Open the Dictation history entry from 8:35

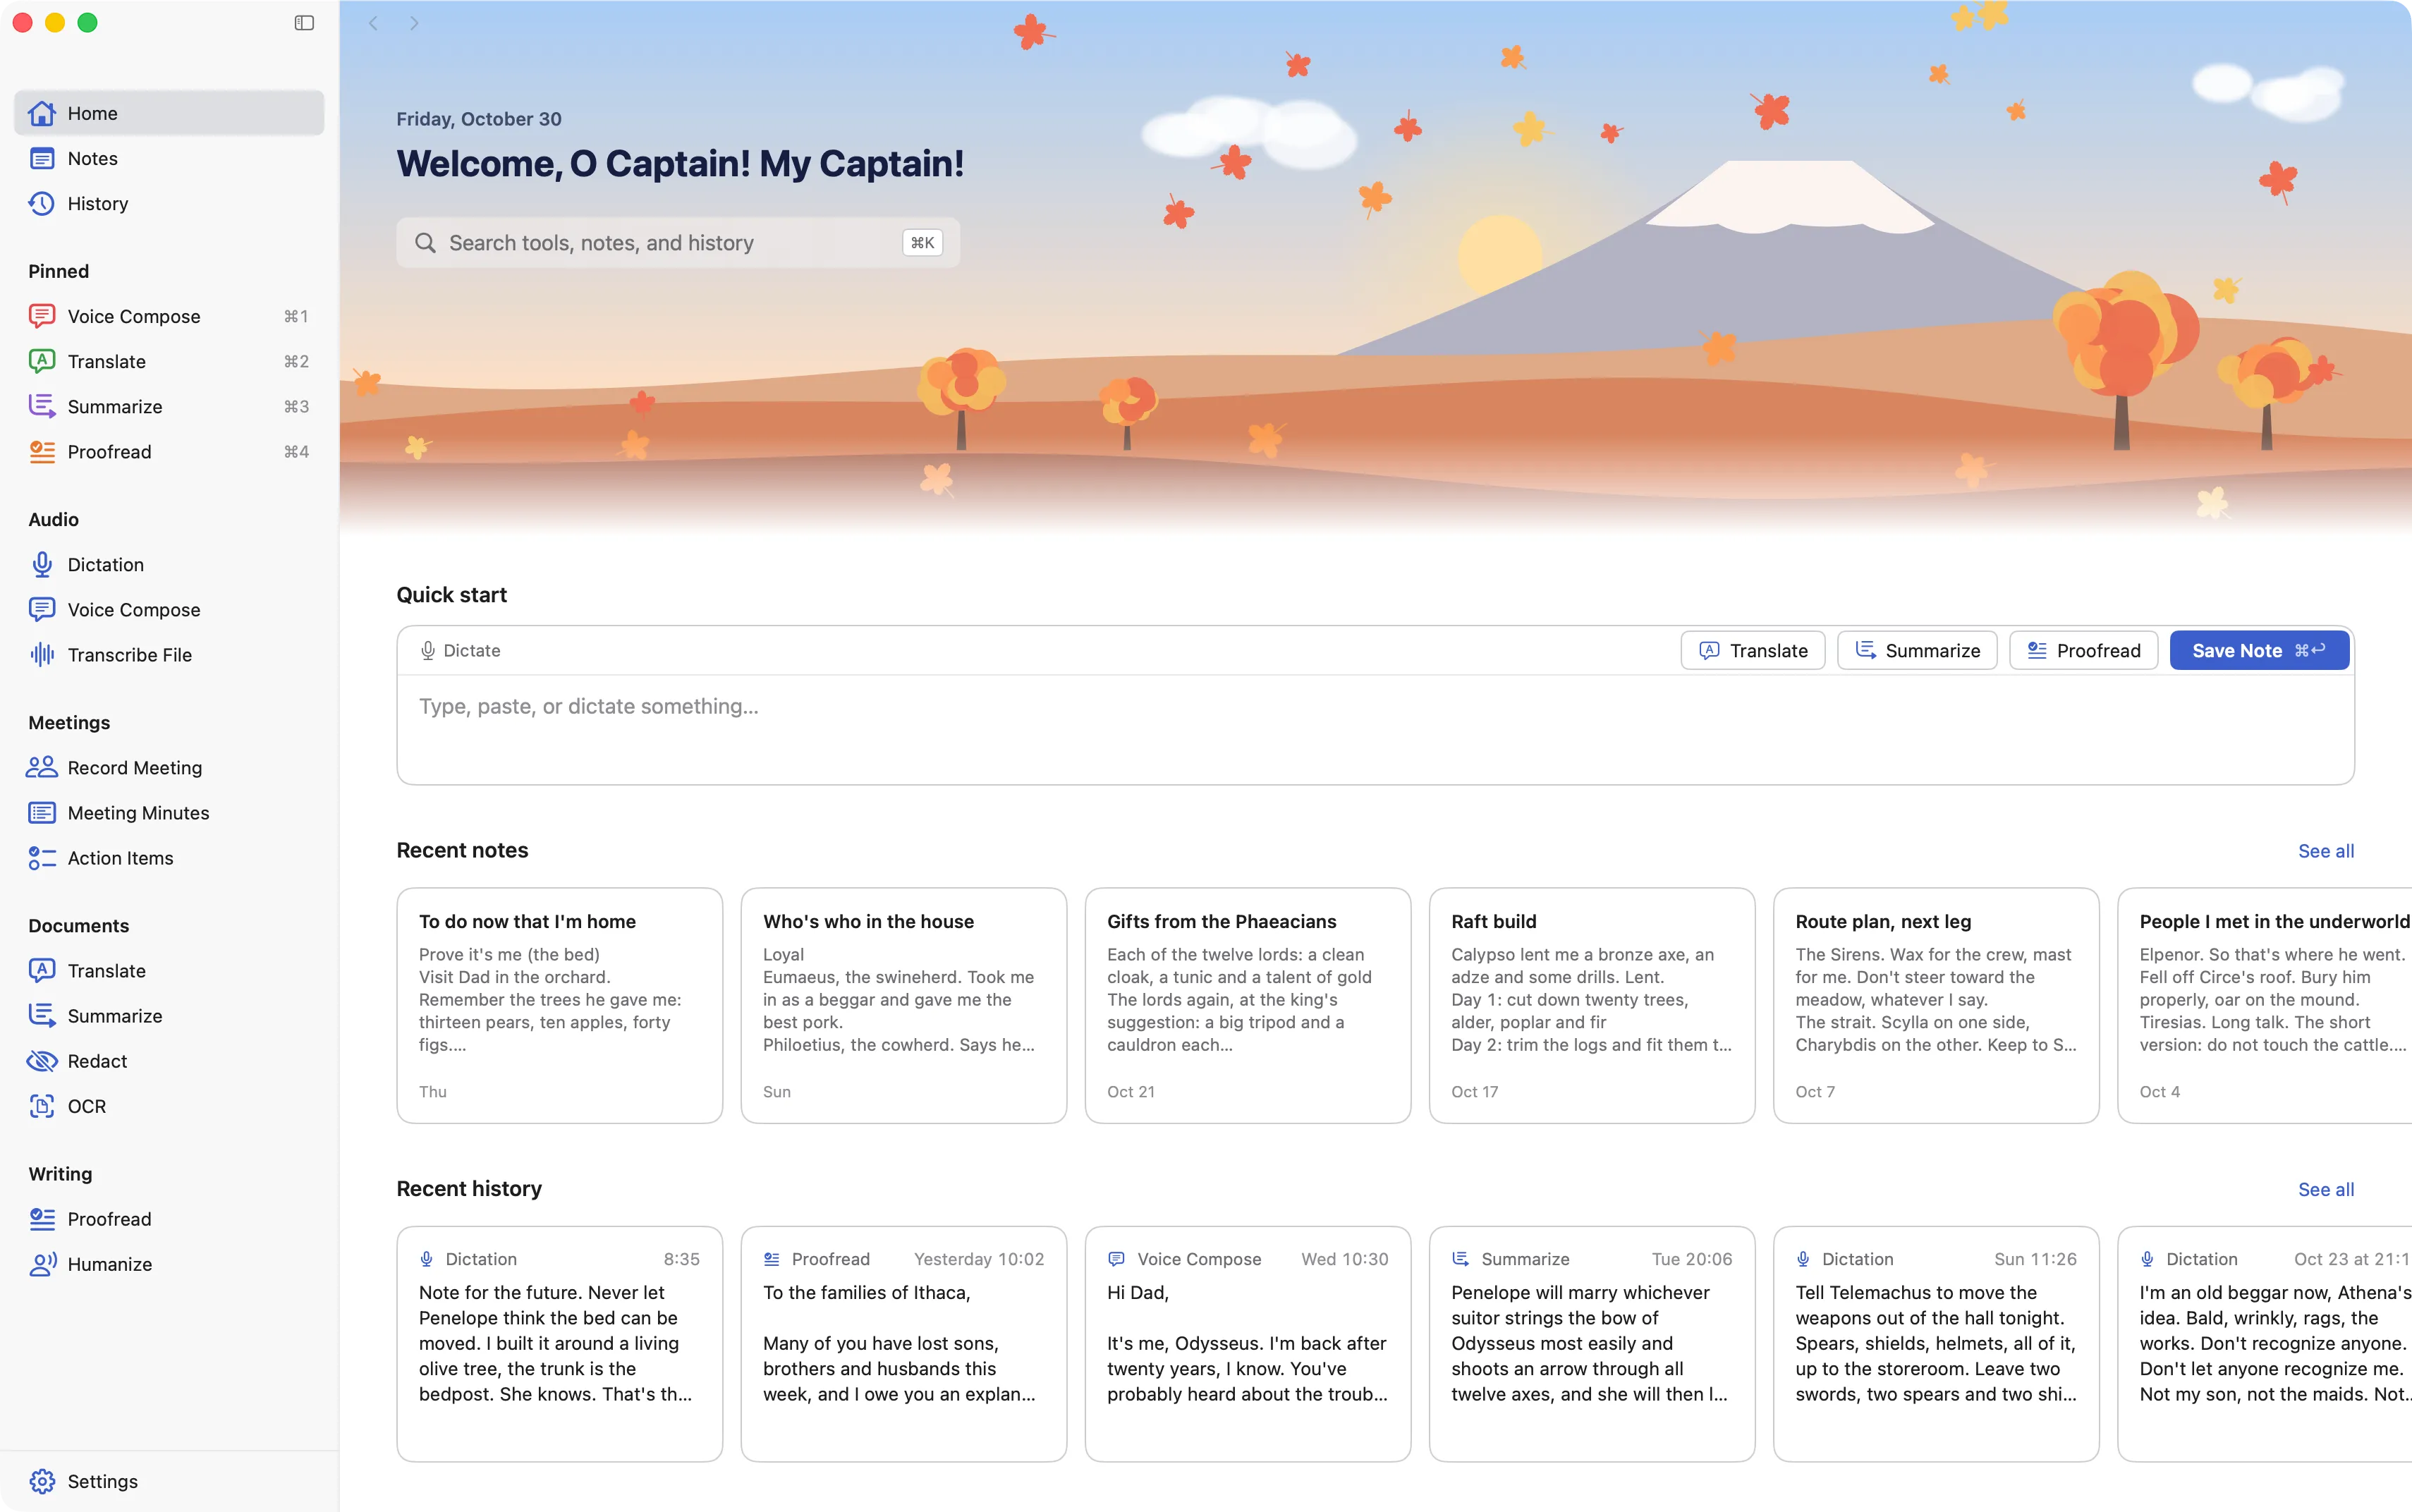559,1343
